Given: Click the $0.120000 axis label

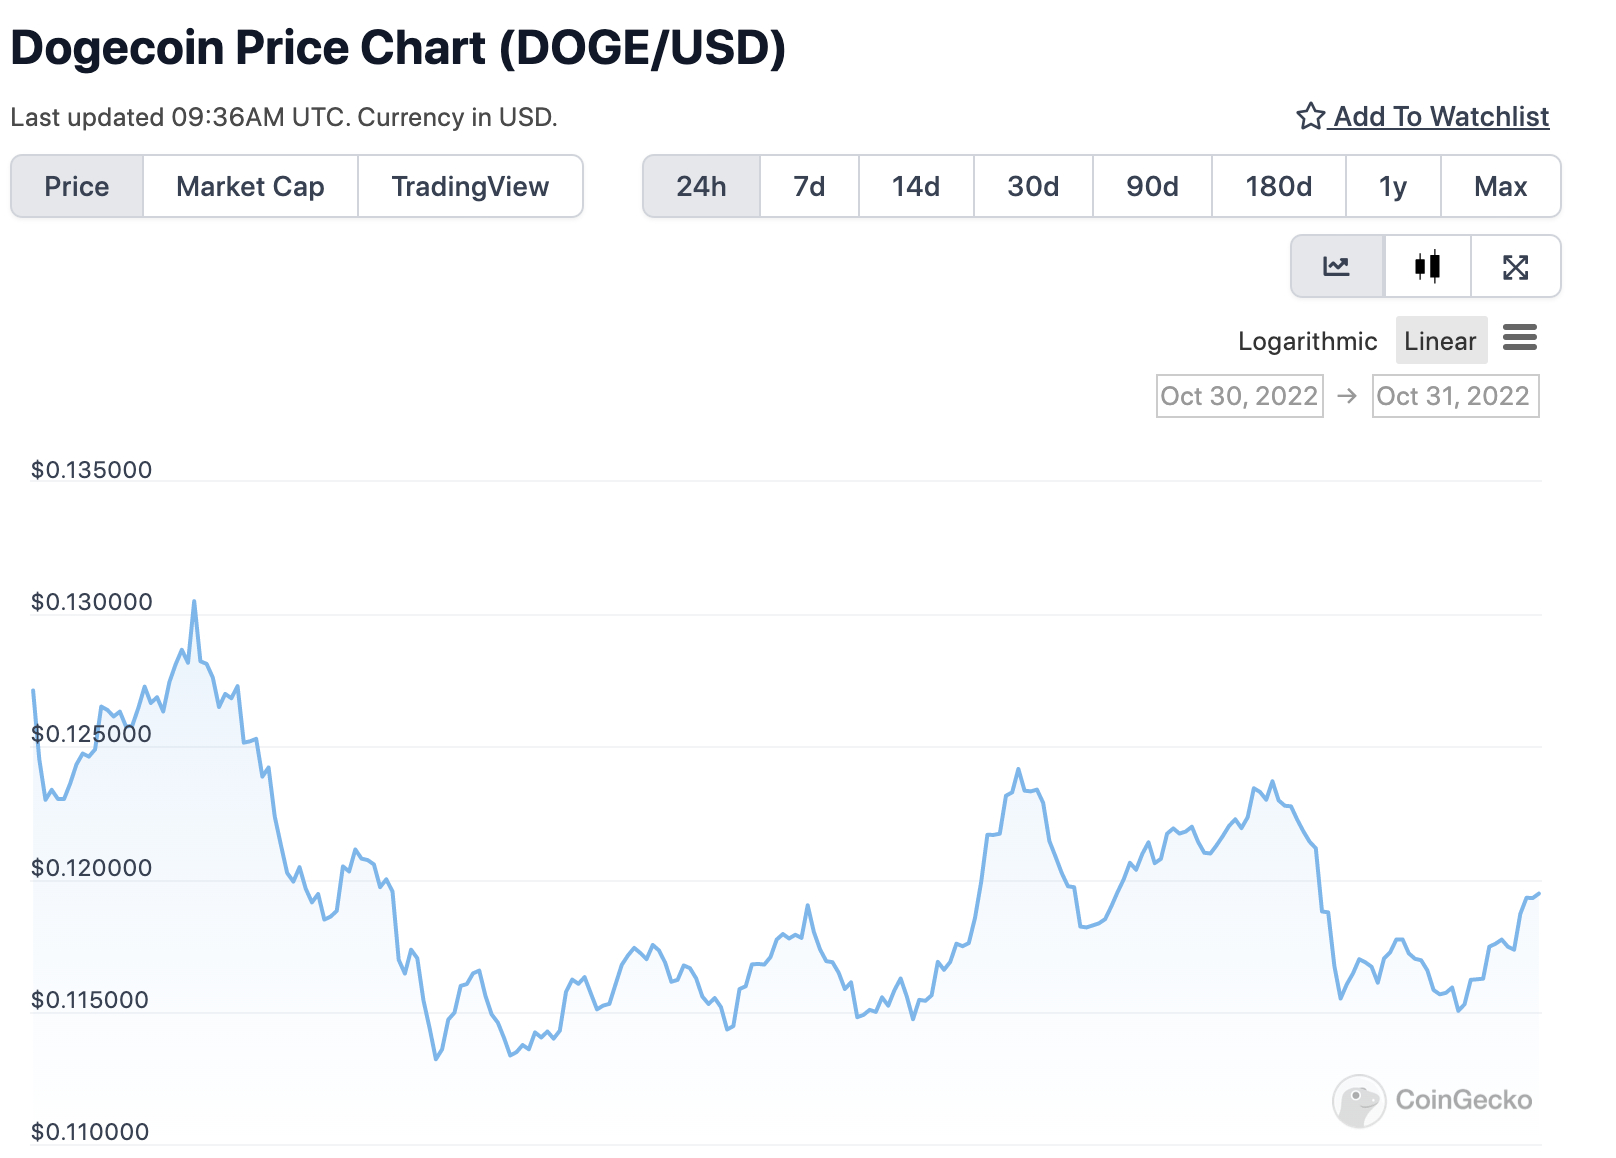Looking at the screenshot, I should coord(92,868).
